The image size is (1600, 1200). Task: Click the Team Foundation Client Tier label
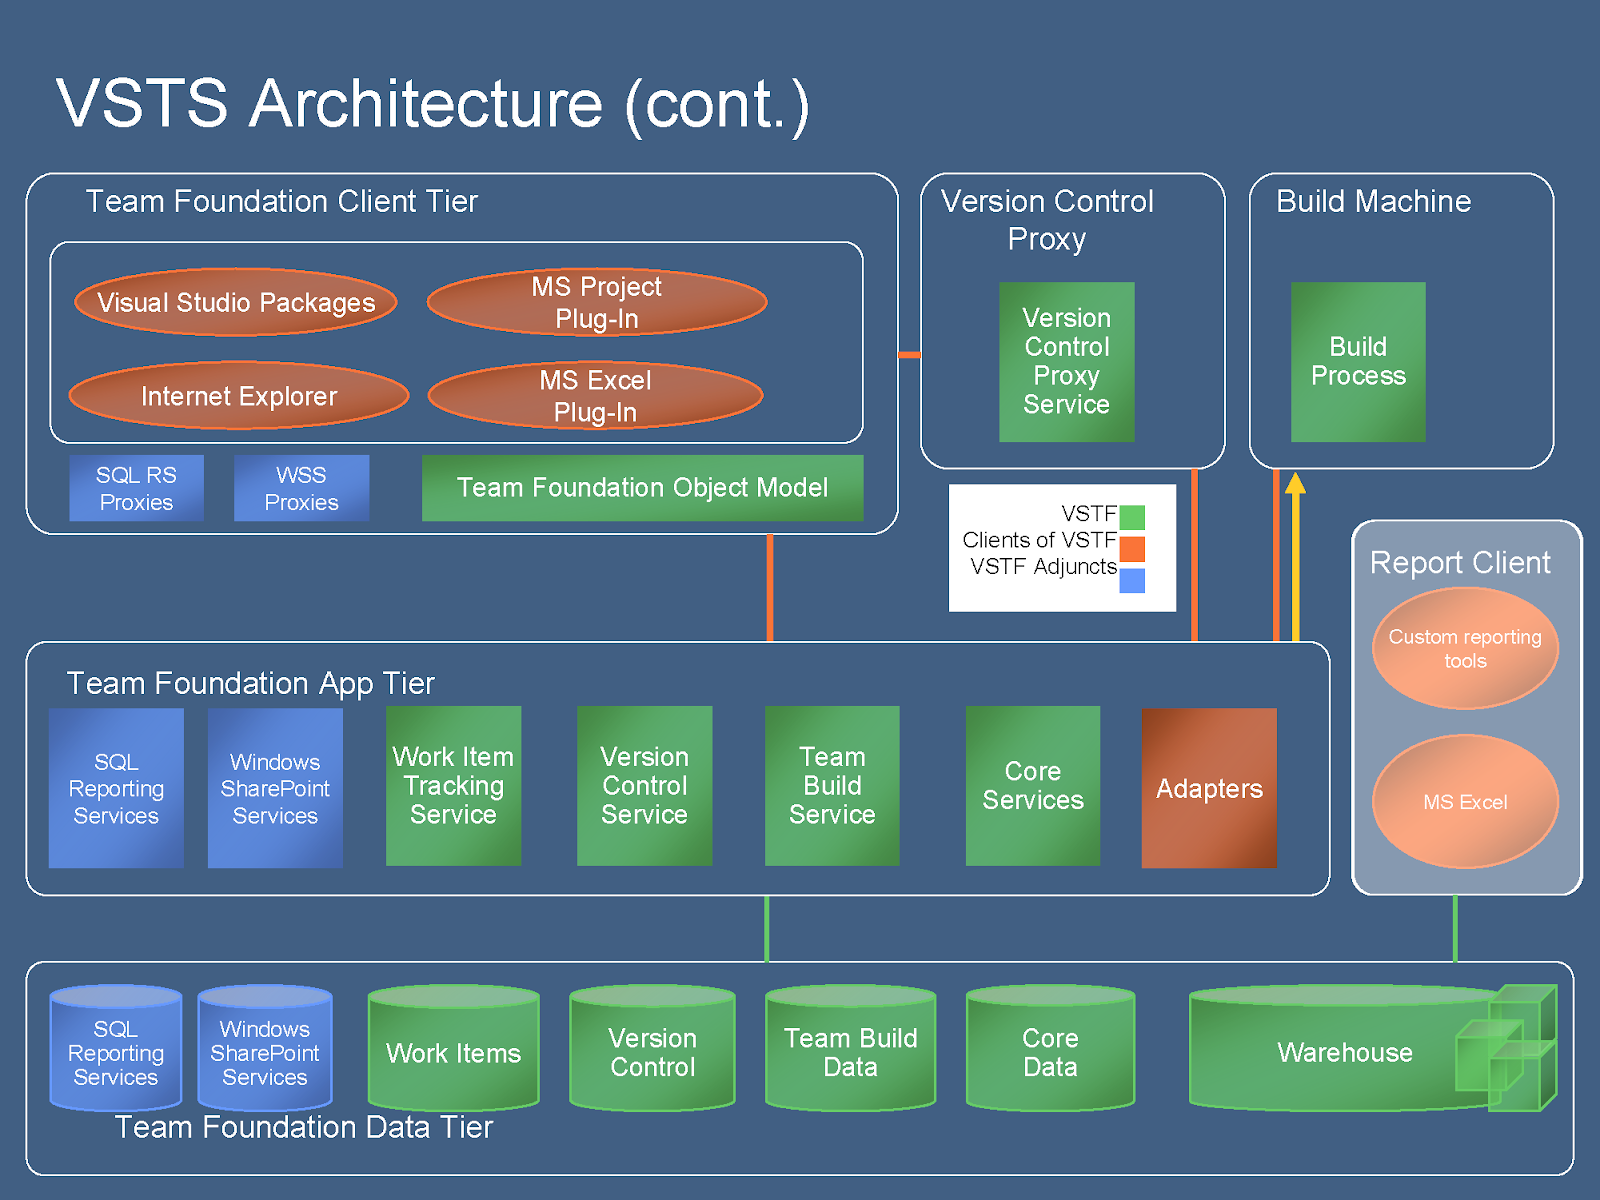pyautogui.click(x=282, y=202)
